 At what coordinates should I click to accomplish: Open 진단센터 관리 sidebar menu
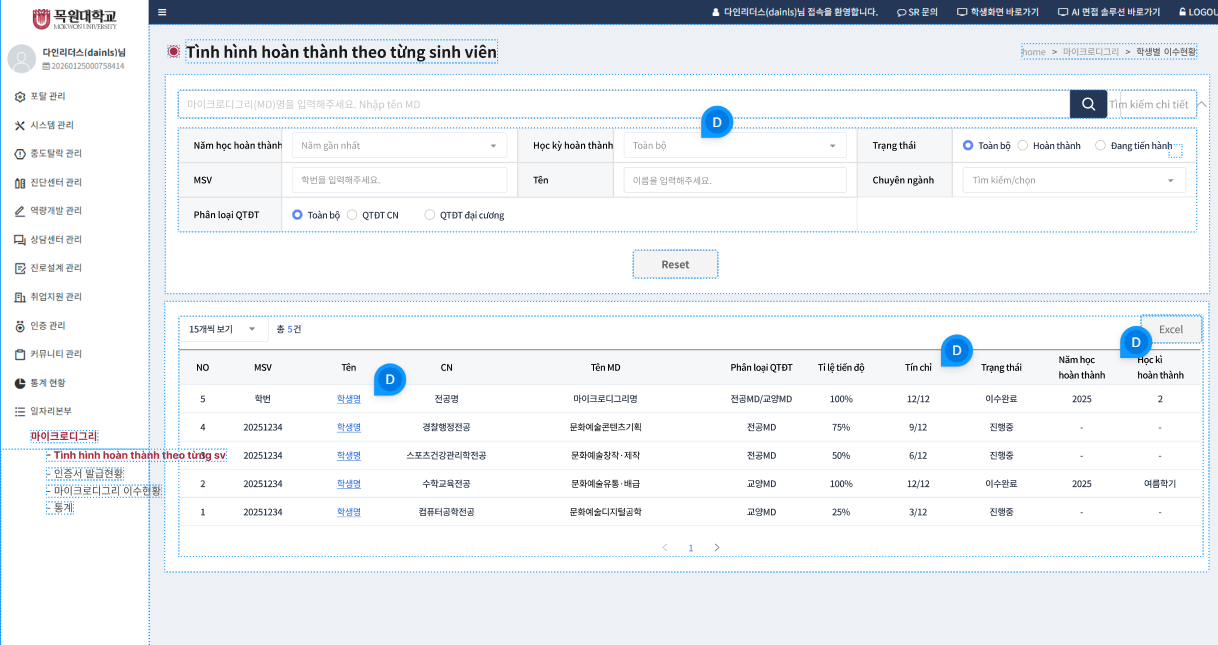point(55,182)
